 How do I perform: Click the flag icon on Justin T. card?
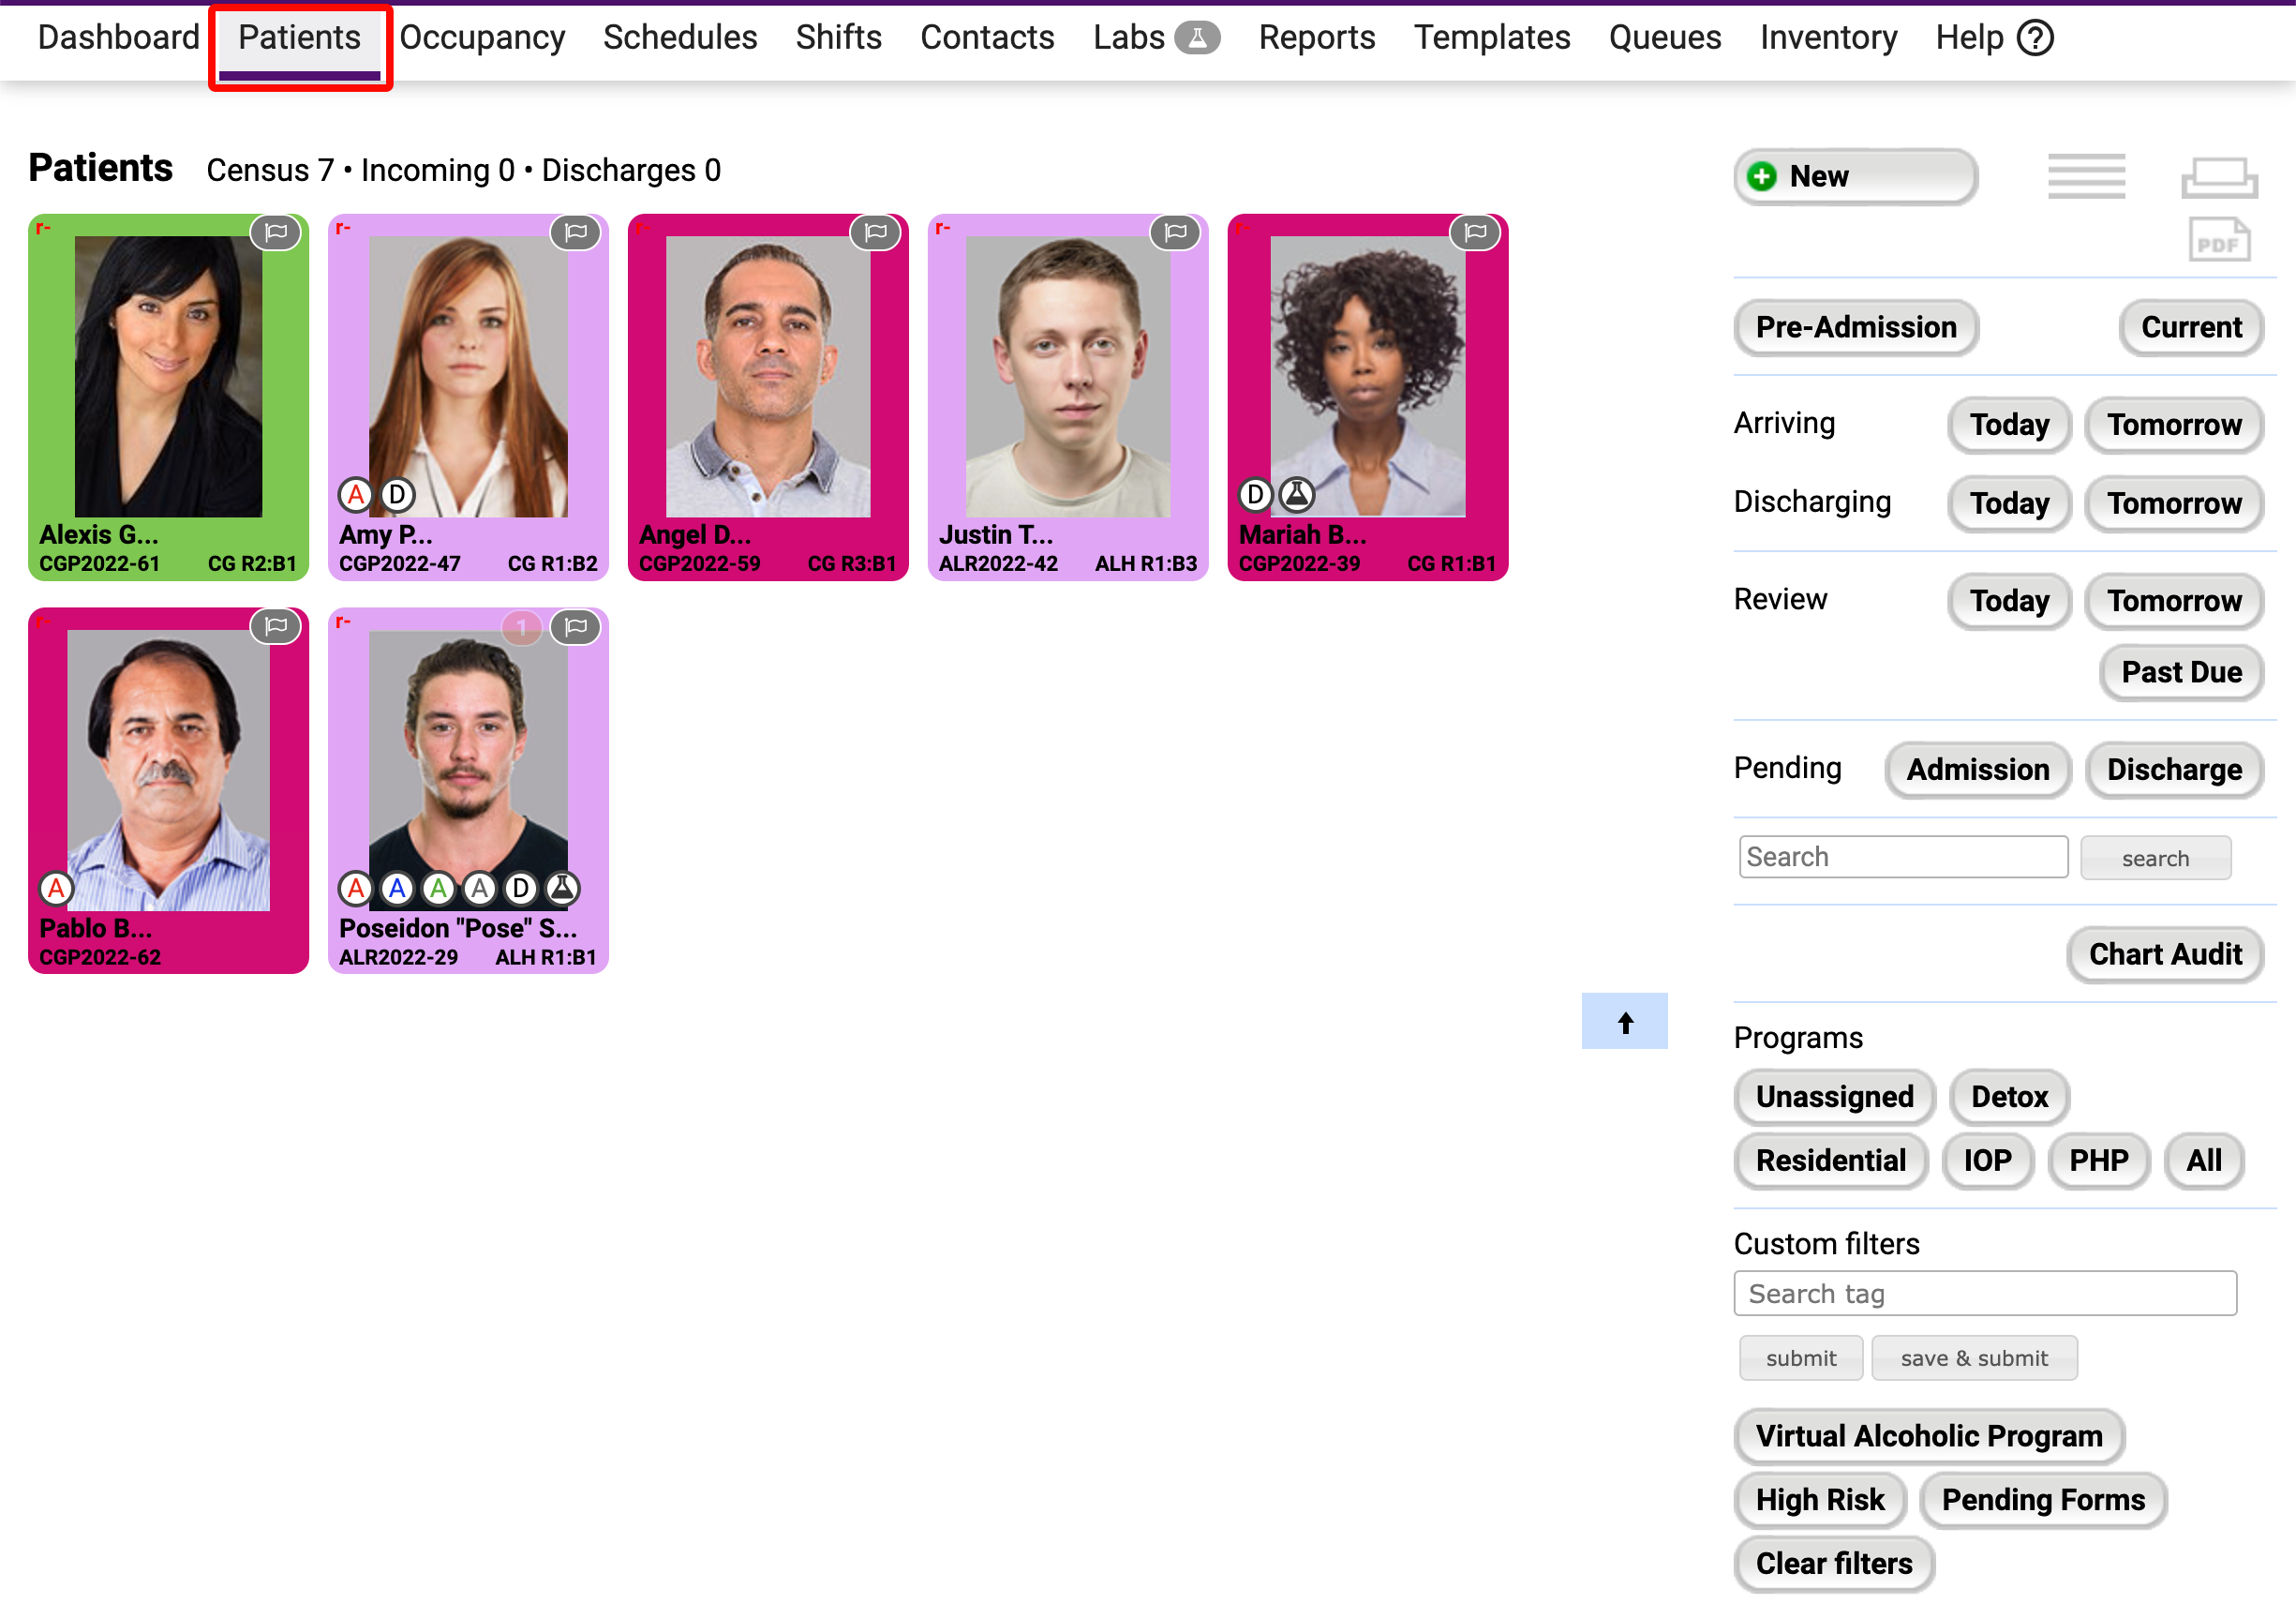tap(1175, 233)
